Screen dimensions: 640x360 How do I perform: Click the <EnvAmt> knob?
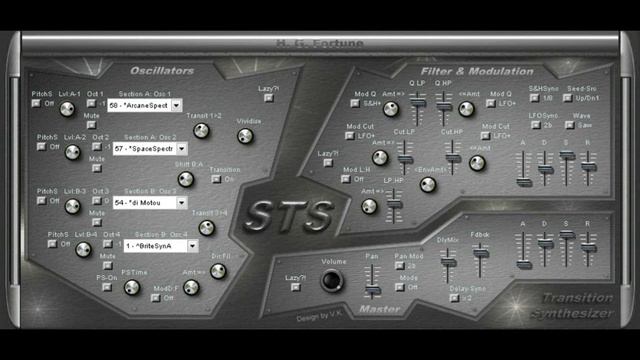[x=428, y=184]
